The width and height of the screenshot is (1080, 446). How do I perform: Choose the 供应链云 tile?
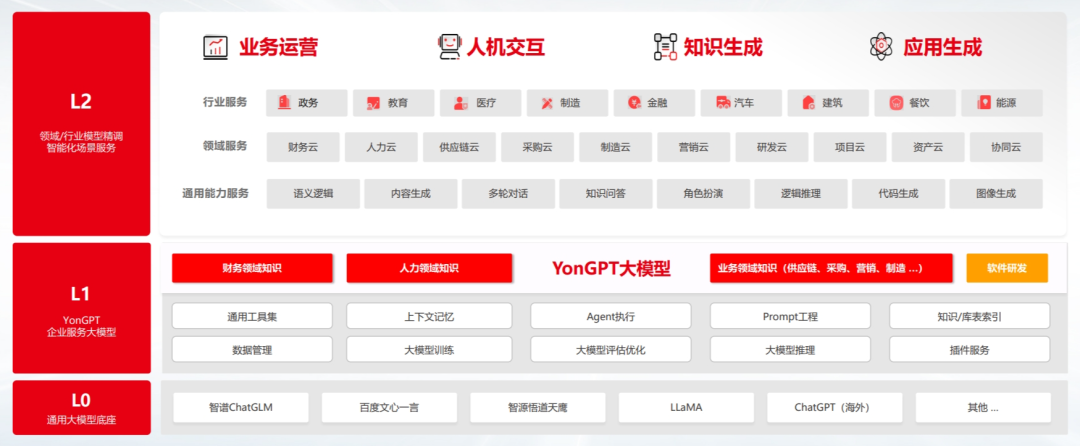tap(458, 148)
